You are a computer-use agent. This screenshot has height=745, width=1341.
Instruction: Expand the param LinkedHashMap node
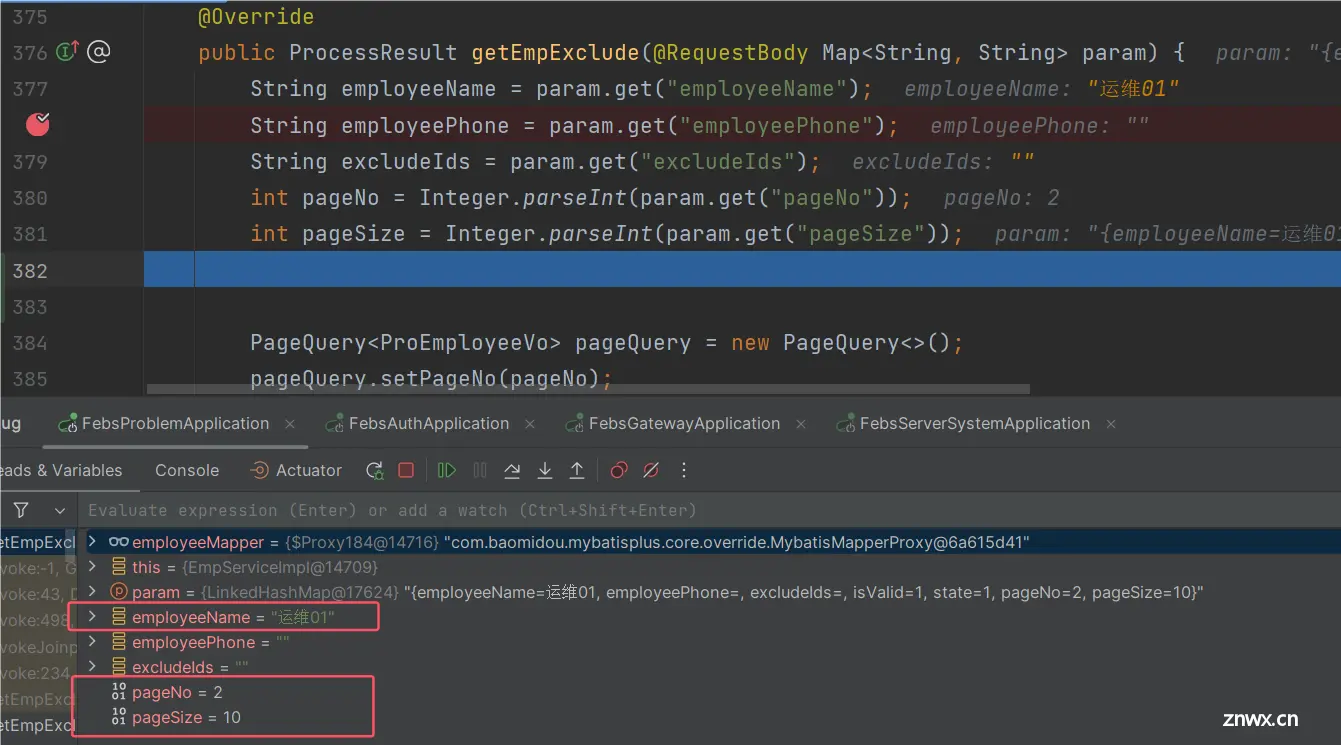(92, 592)
